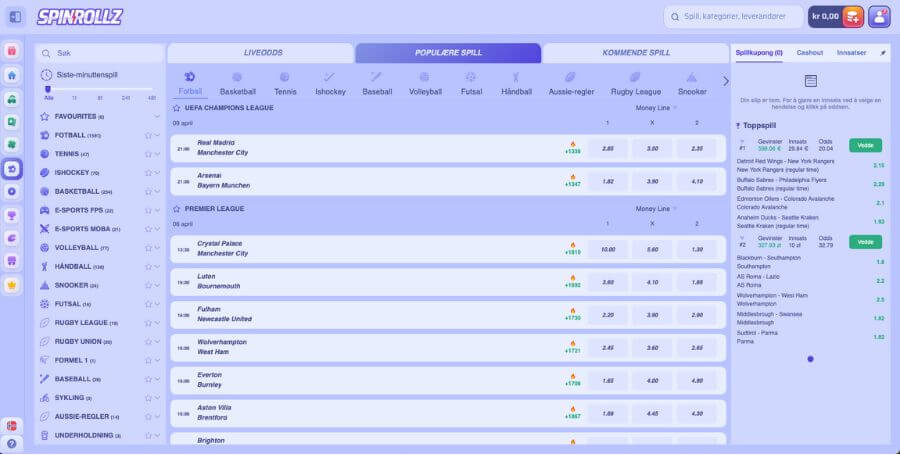Star the FORMEL 1 category as favourite
Image resolution: width=900 pixels, height=455 pixels.
(148, 360)
